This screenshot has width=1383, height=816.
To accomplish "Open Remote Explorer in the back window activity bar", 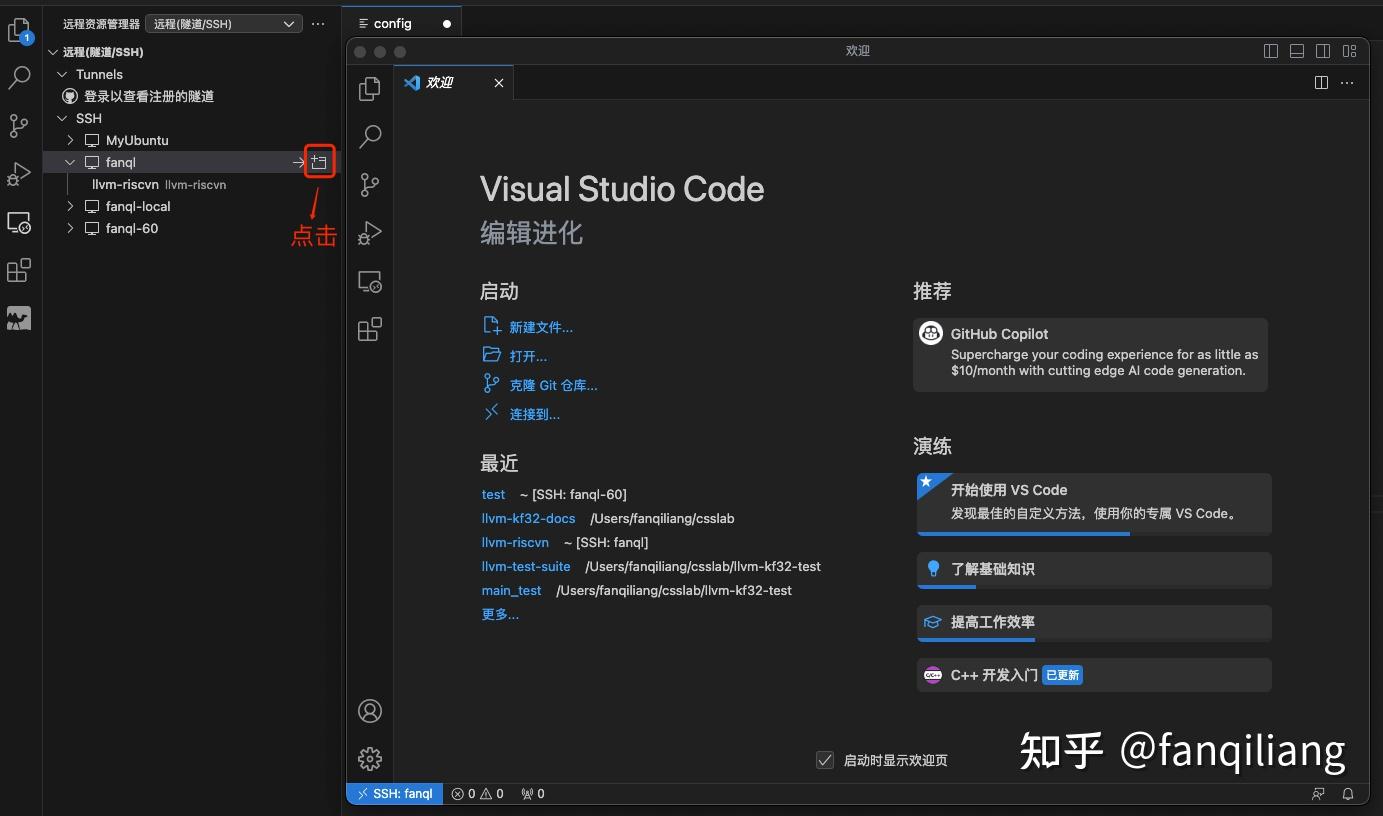I will 19,222.
